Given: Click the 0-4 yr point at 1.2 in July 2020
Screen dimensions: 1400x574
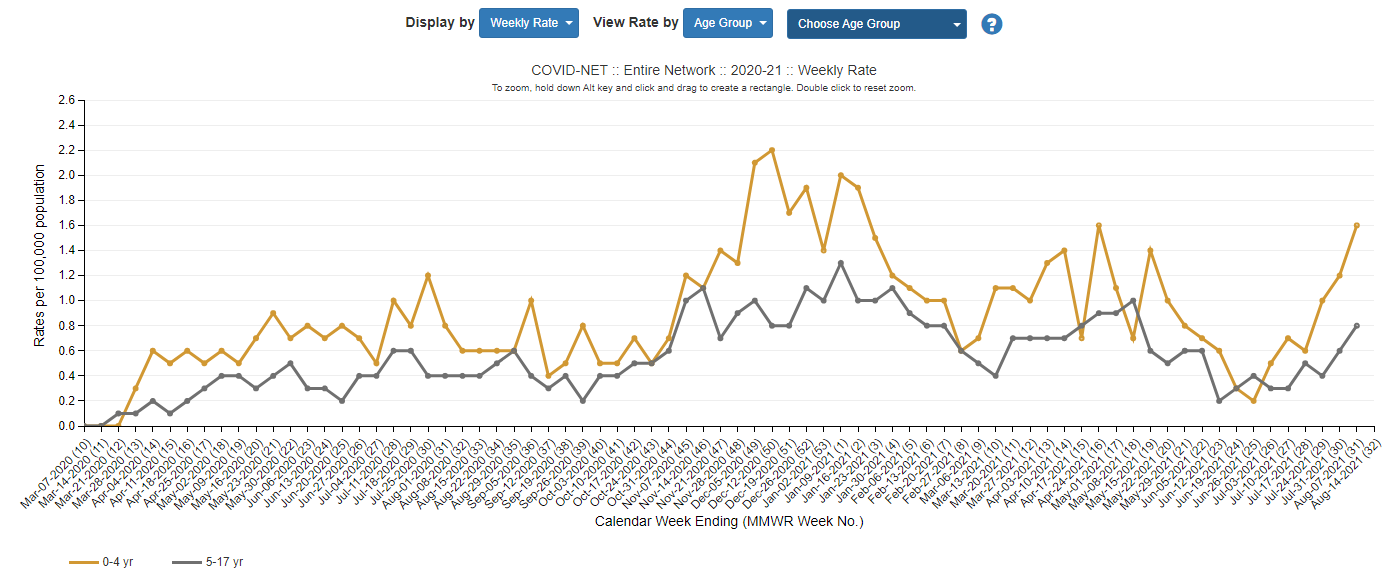Looking at the screenshot, I should coord(428,275).
